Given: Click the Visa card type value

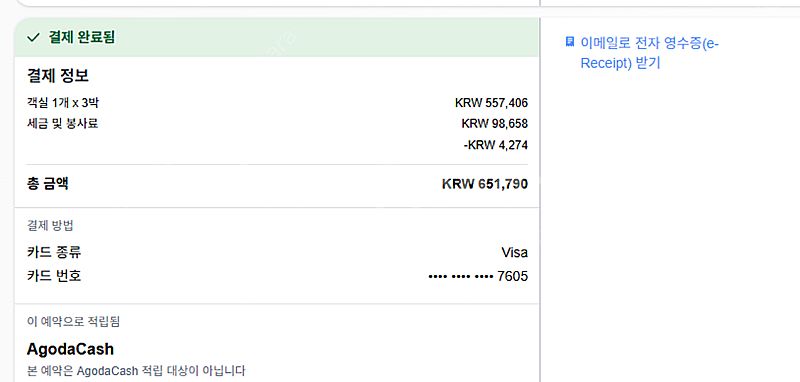Looking at the screenshot, I should (x=514, y=252).
